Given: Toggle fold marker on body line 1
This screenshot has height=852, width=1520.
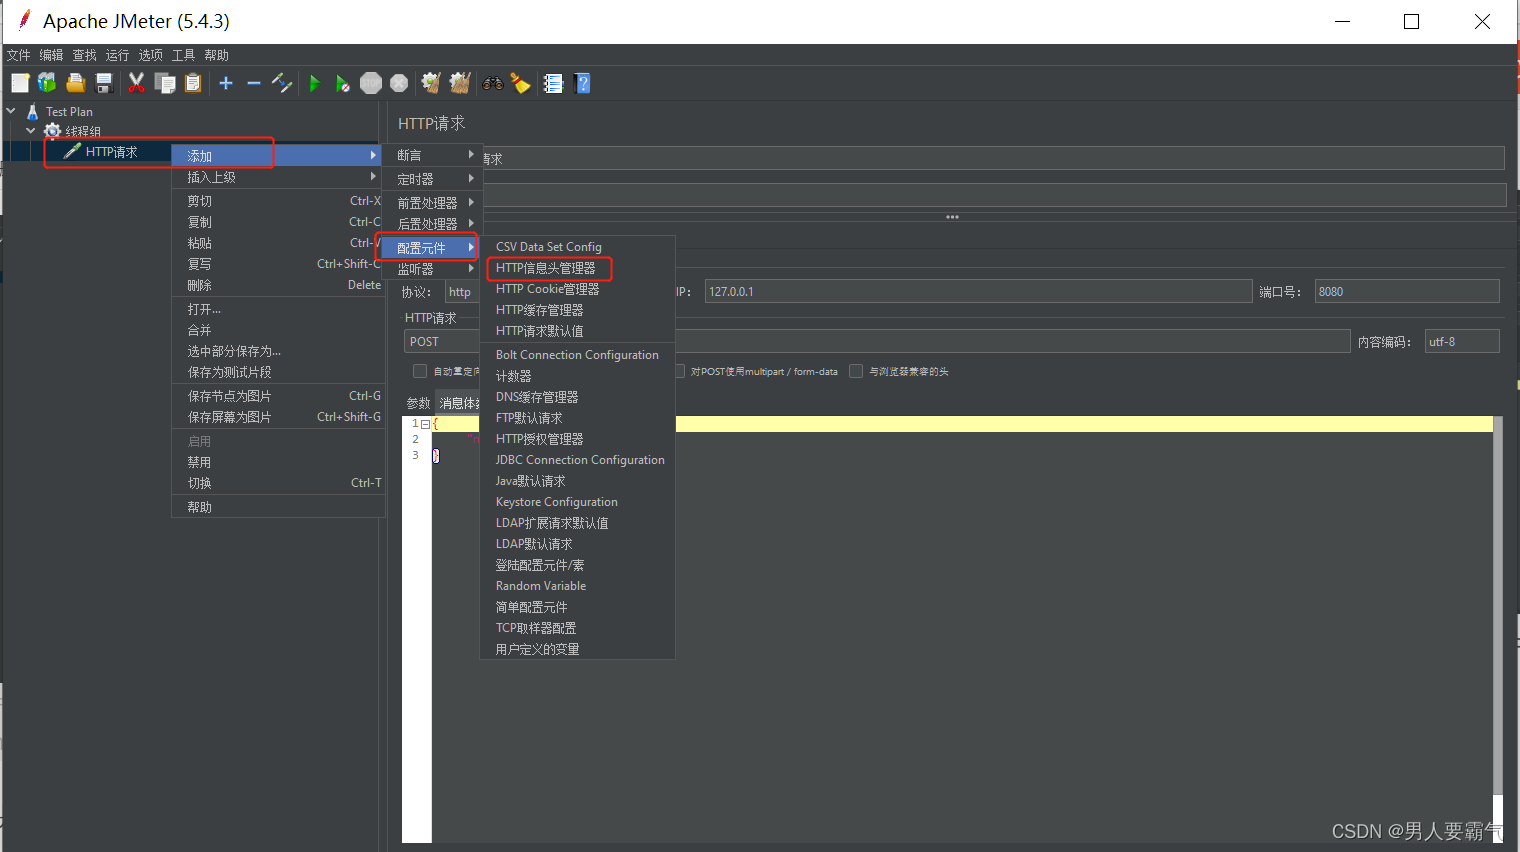Looking at the screenshot, I should click(425, 424).
